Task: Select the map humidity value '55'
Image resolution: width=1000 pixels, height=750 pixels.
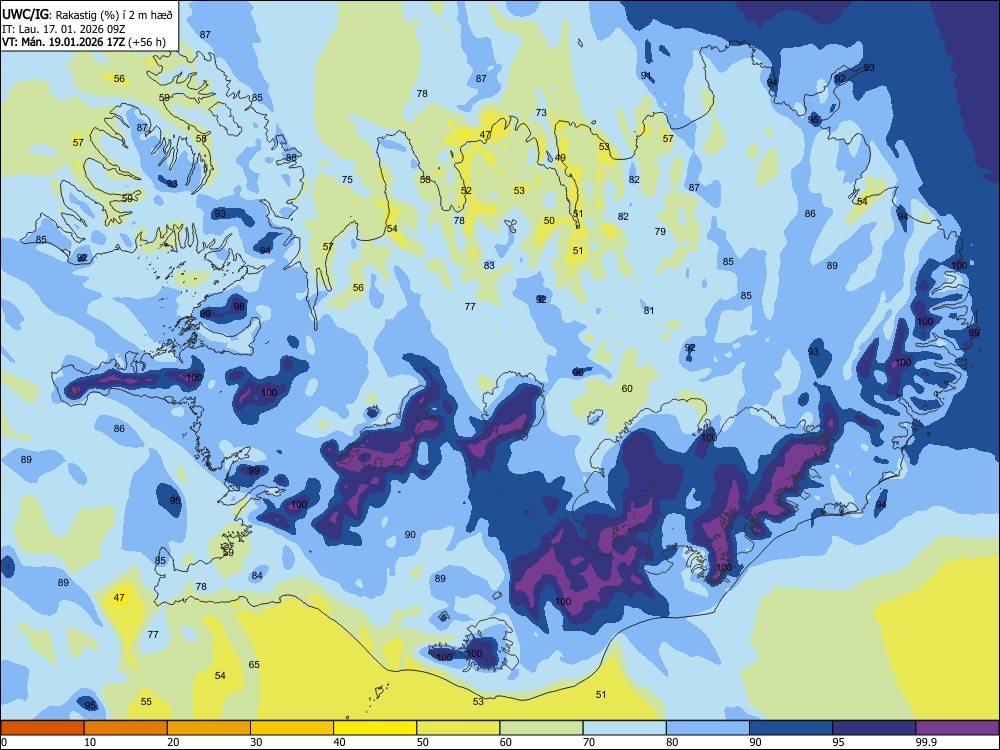Action: tap(146, 702)
